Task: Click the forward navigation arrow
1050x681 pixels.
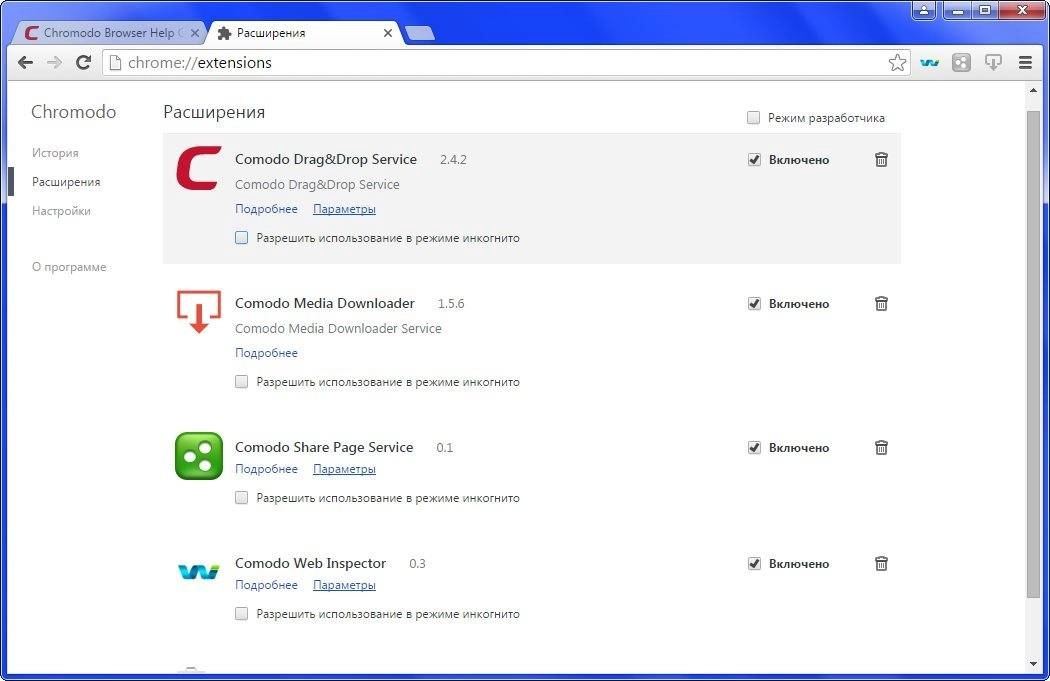Action: (54, 63)
